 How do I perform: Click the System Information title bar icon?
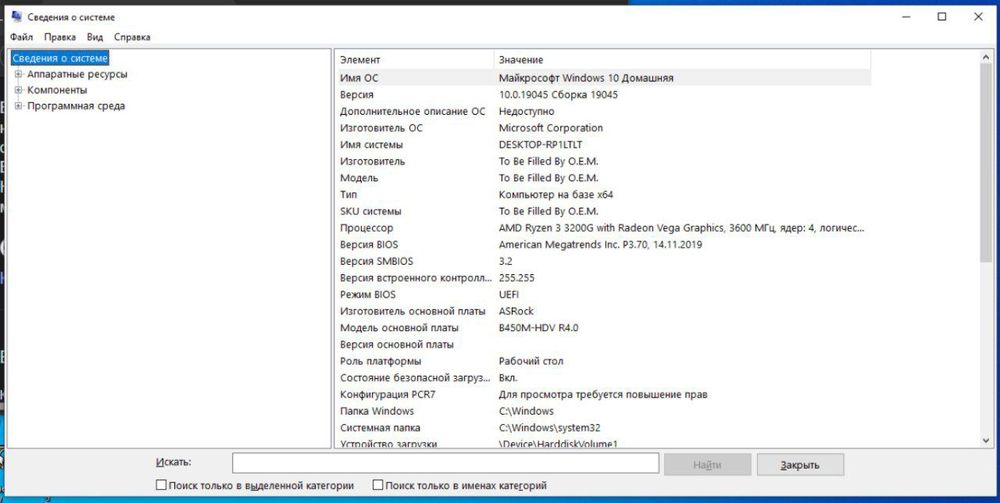pos(17,17)
